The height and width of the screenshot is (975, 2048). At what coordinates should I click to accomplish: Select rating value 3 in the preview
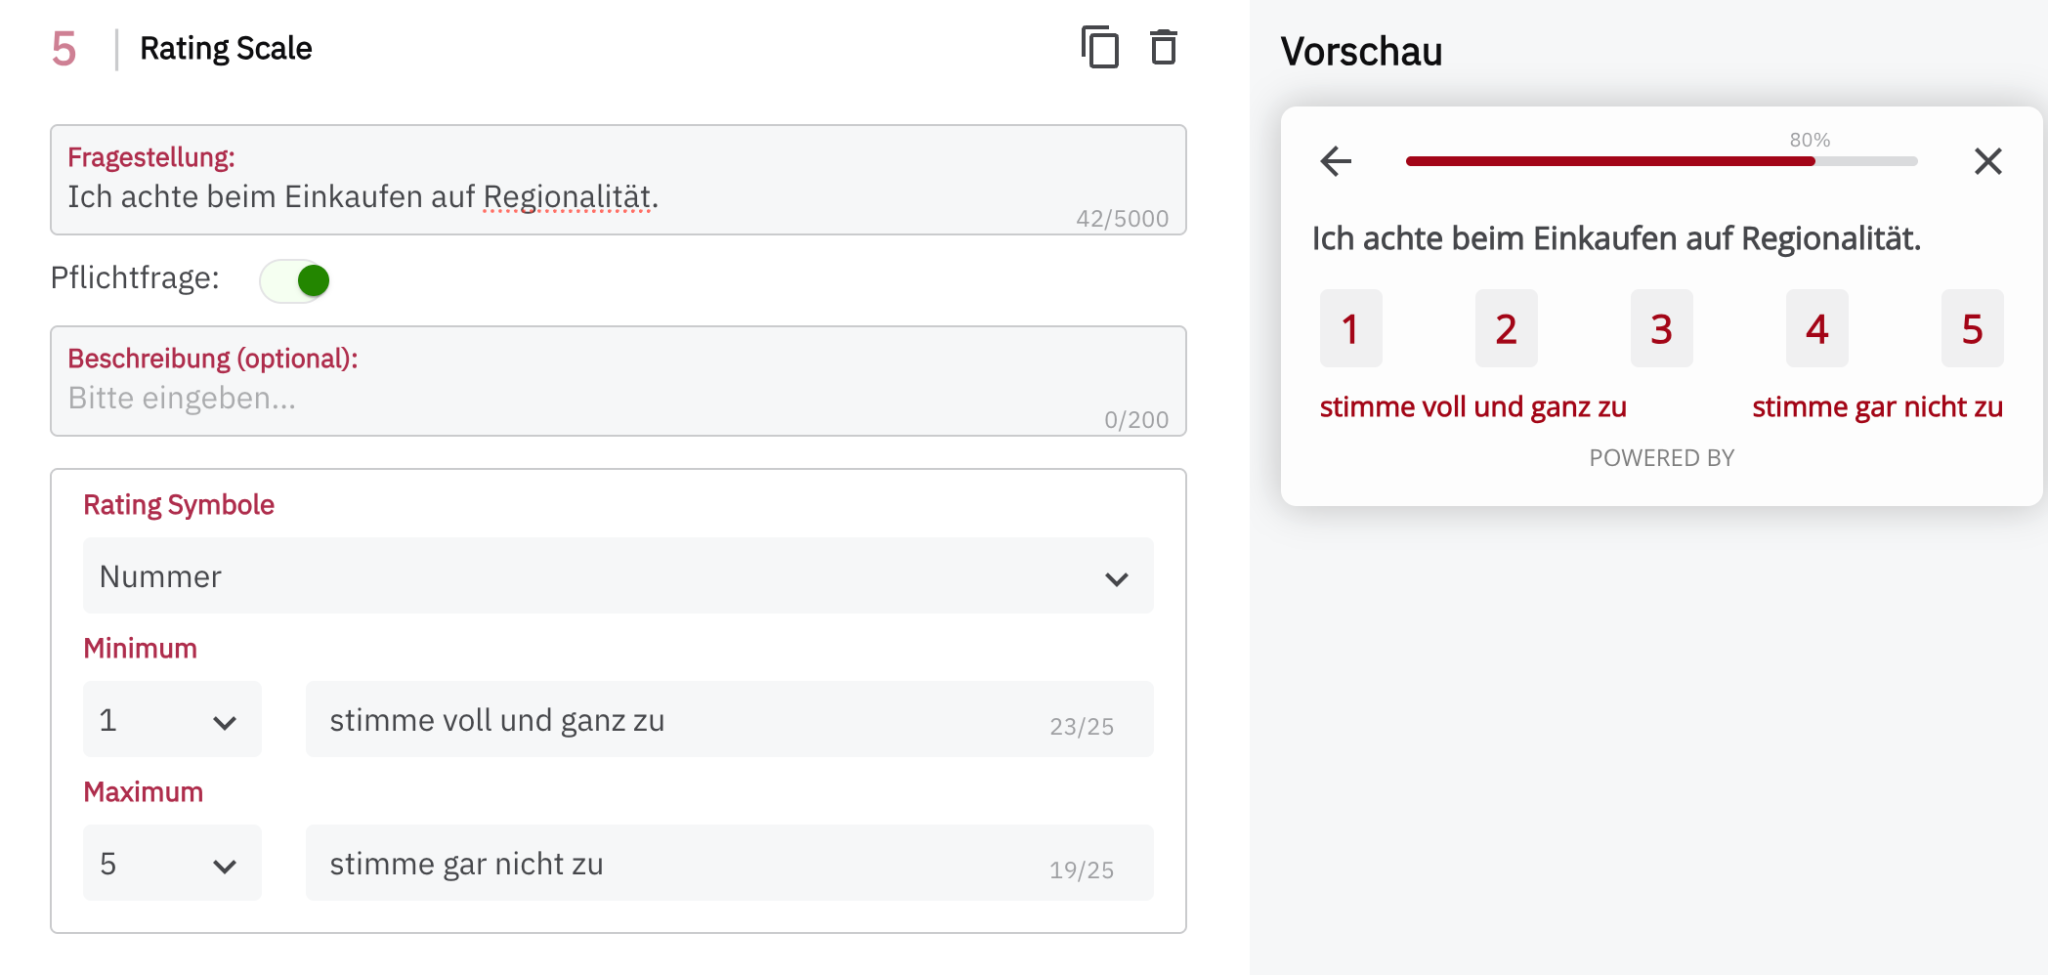tap(1661, 328)
